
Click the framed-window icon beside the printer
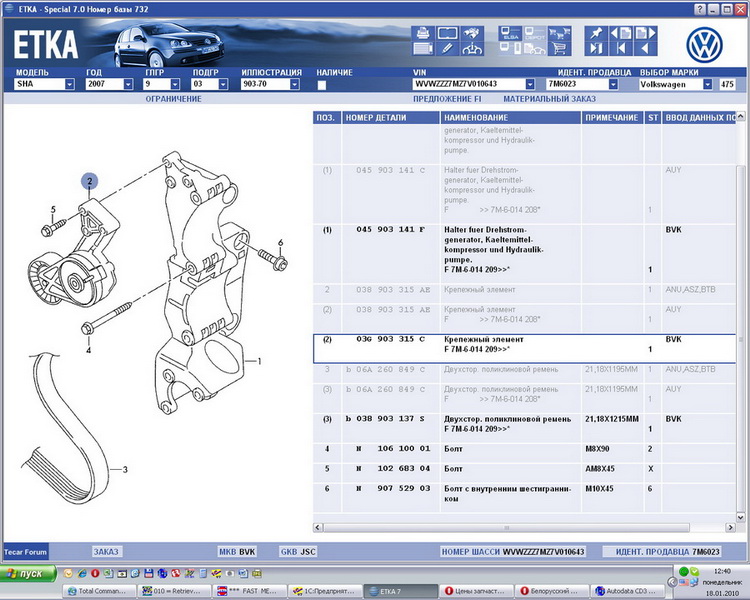click(447, 33)
